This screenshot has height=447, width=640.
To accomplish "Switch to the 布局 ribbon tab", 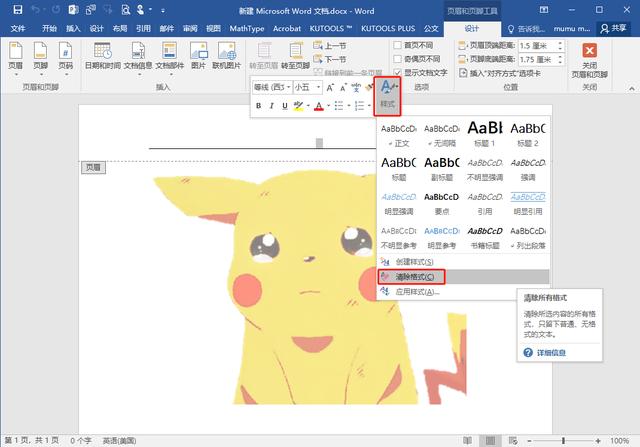I will click(x=120, y=28).
